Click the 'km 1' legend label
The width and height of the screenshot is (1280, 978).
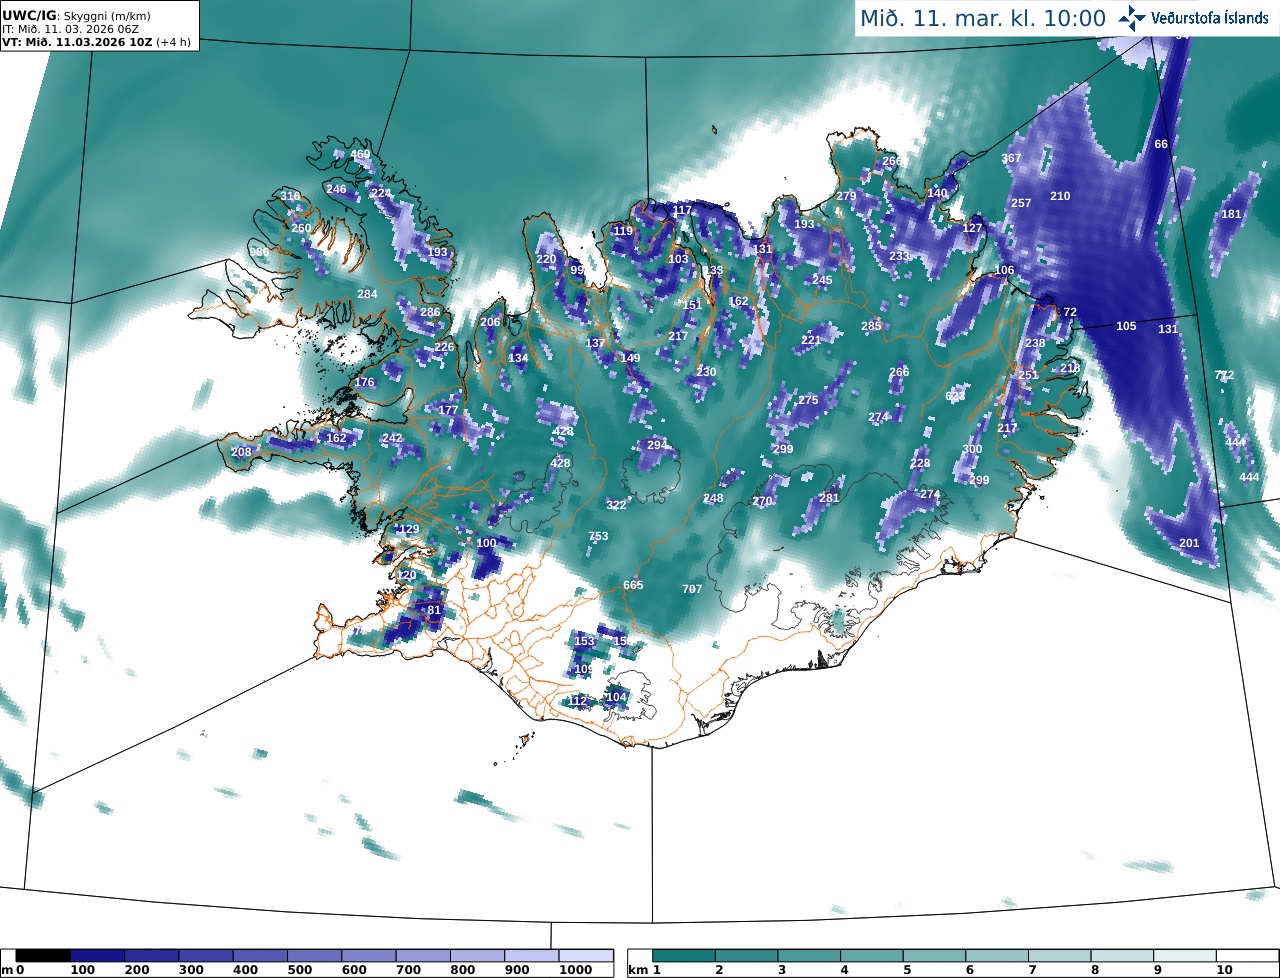click(643, 970)
